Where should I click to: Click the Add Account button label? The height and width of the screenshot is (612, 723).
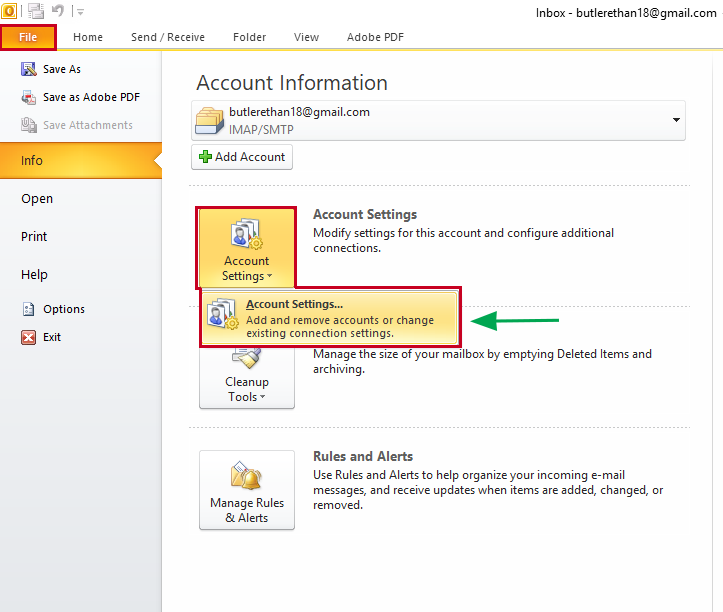click(x=250, y=157)
